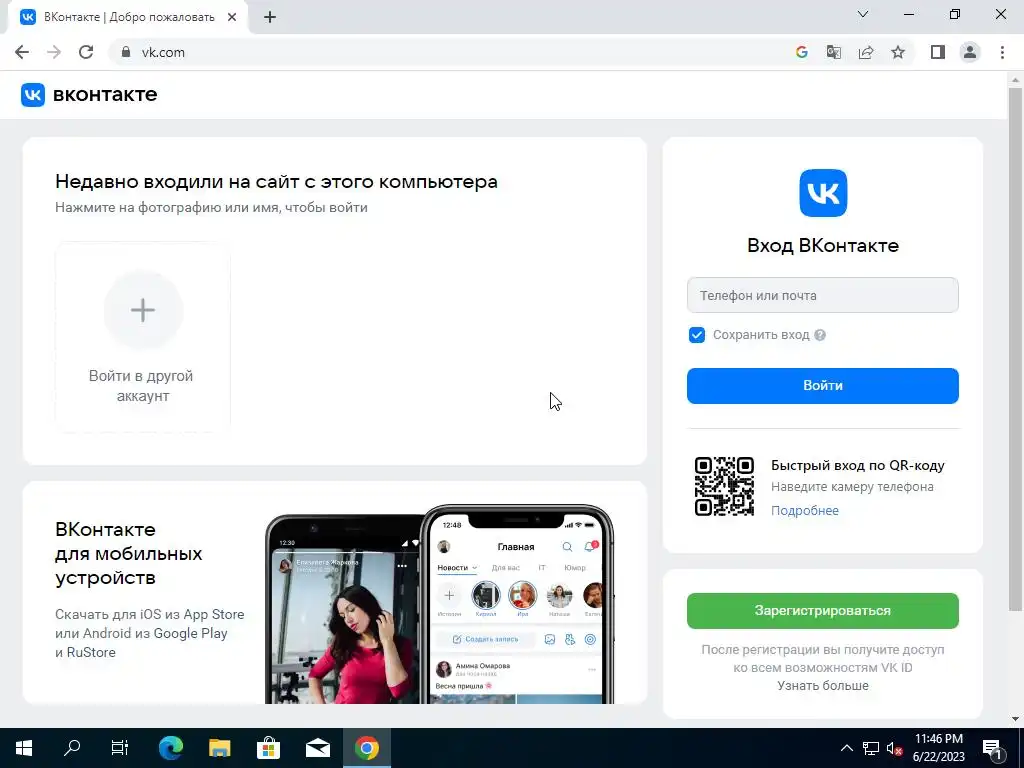This screenshot has width=1024, height=768.
Task: Open Windows taskbar search
Action: pos(72,748)
